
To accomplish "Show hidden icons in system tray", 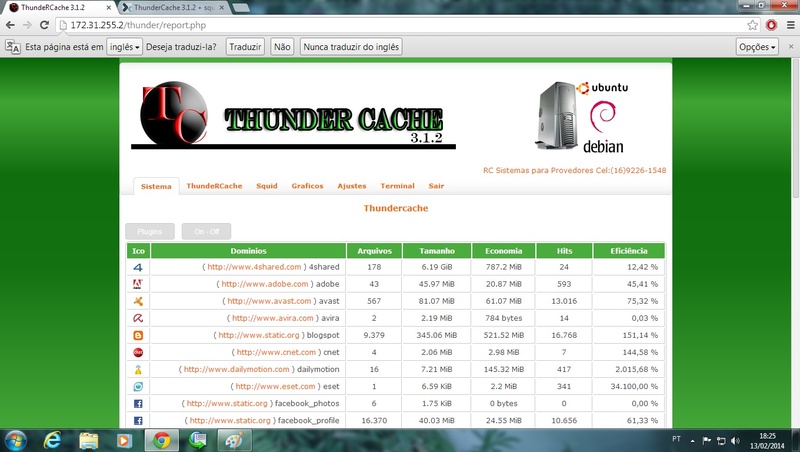I will point(692,441).
